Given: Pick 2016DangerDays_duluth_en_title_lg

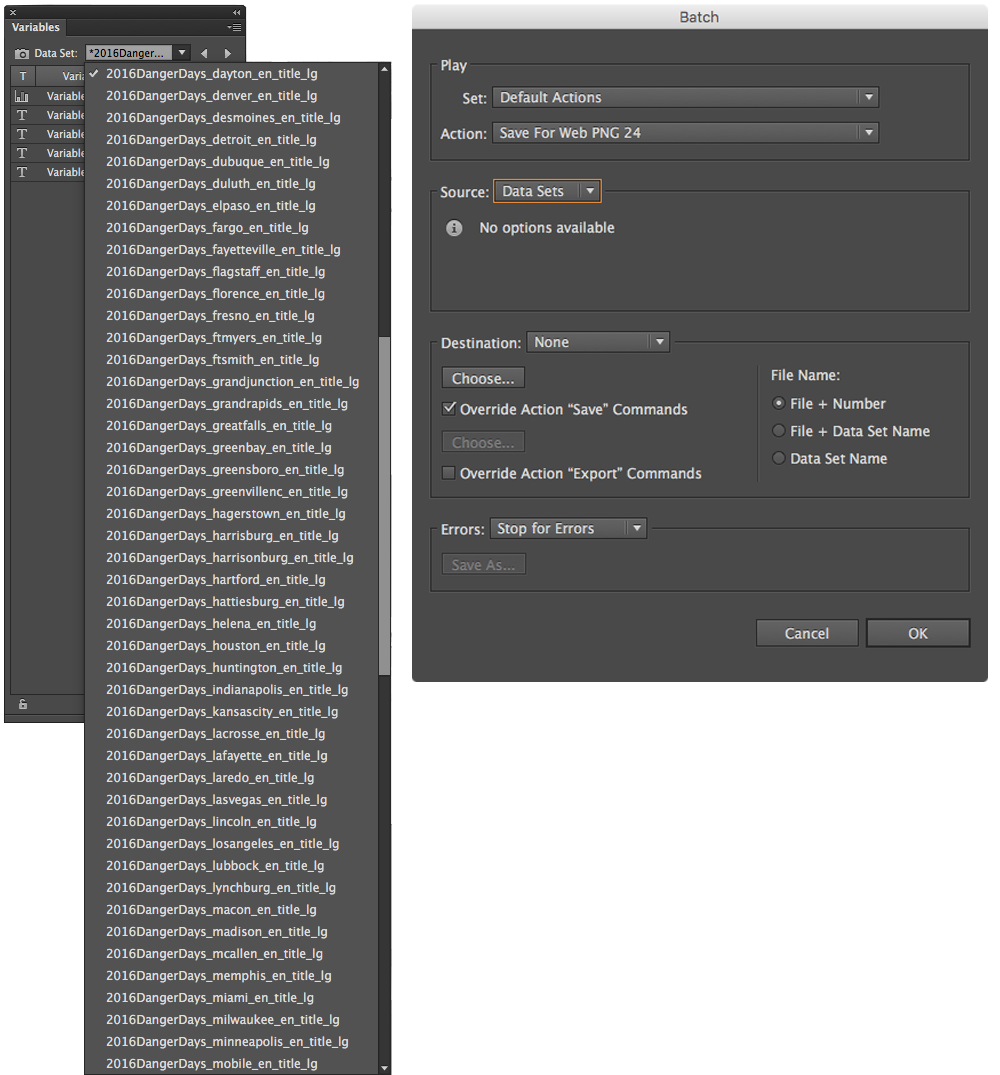Looking at the screenshot, I should tap(231, 183).
